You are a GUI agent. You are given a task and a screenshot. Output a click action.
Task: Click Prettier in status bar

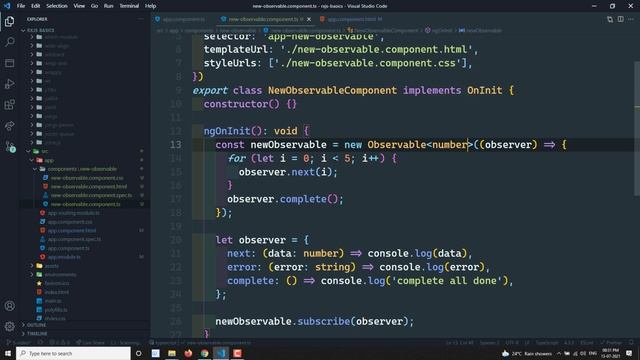611,343
